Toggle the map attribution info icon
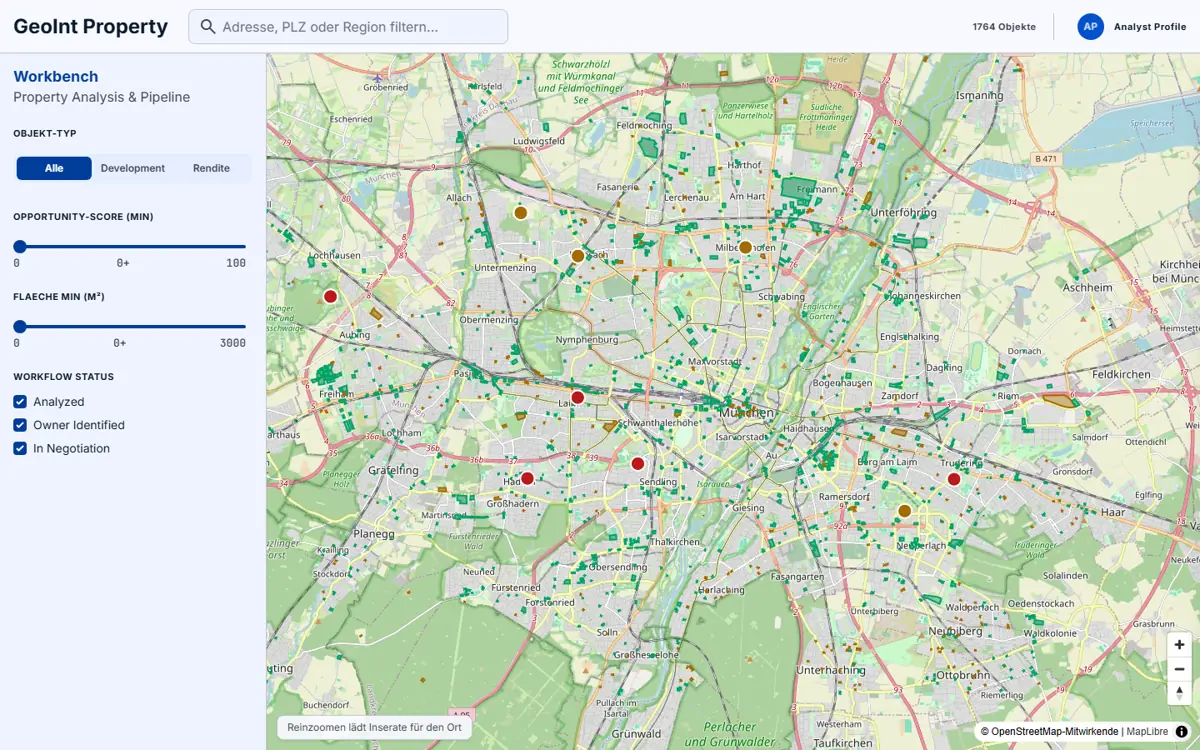The height and width of the screenshot is (750, 1200). point(1181,732)
